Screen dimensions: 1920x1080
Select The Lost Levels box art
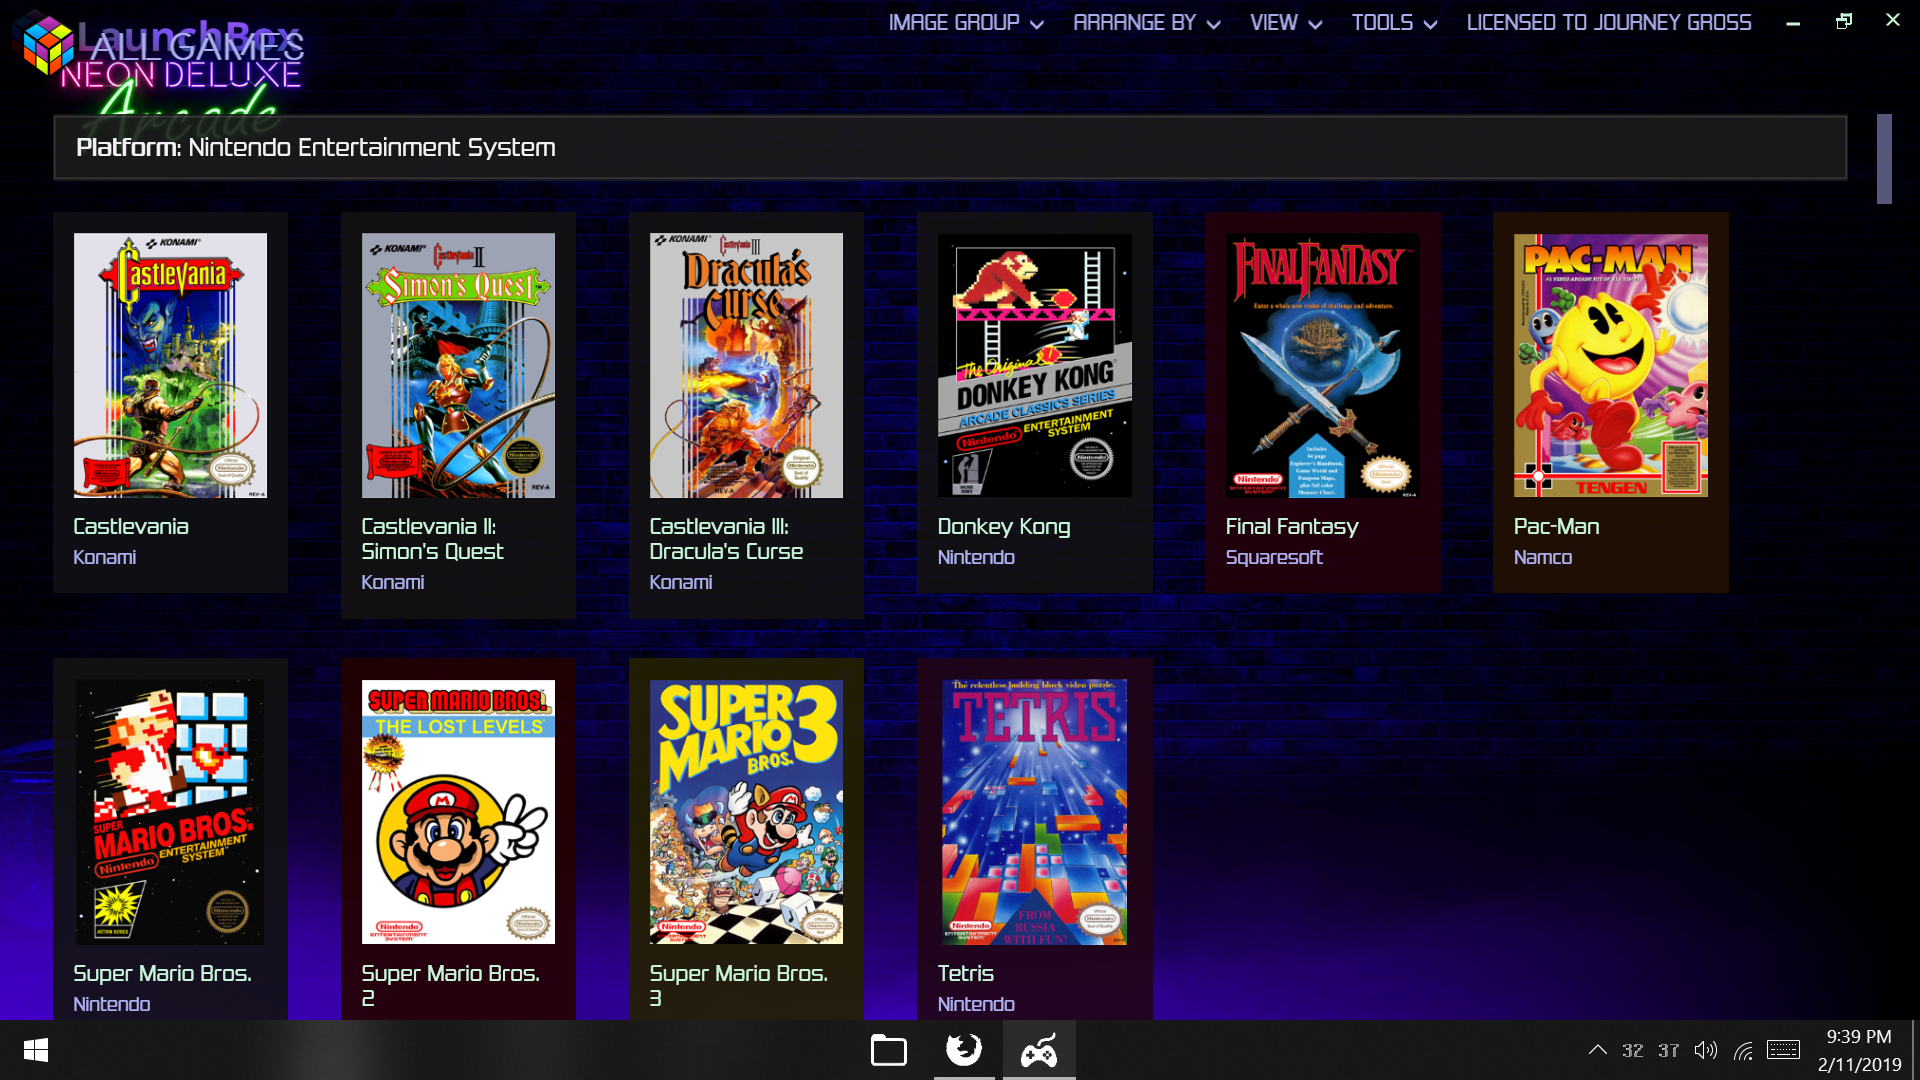[458, 812]
